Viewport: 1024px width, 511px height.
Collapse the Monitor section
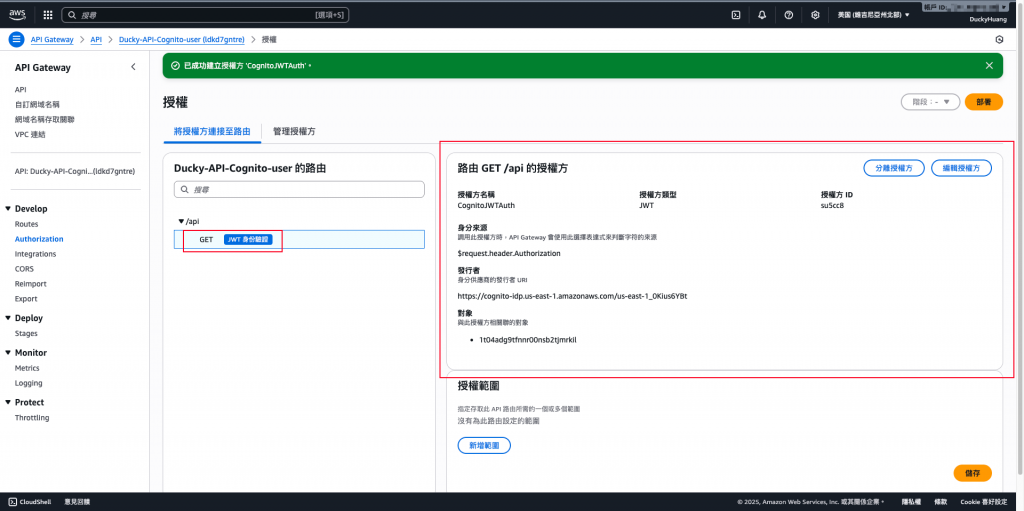pos(8,353)
